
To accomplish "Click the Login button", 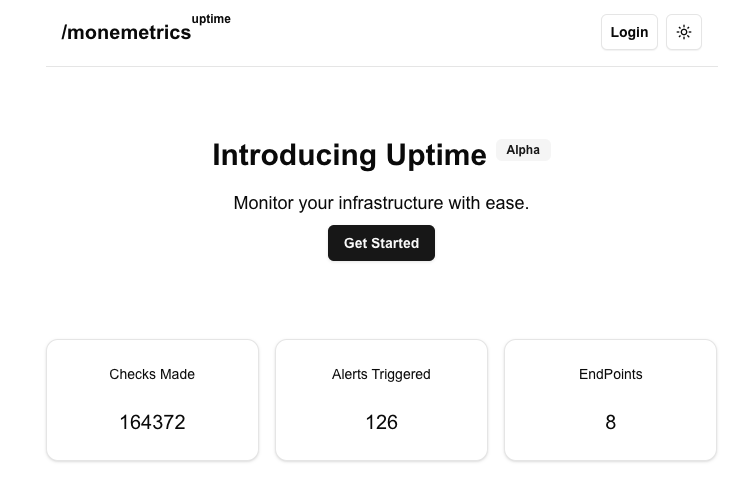I will (x=629, y=32).
